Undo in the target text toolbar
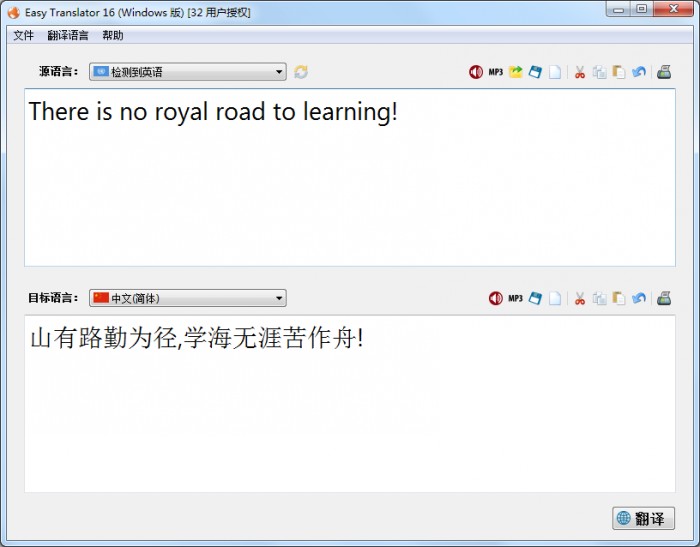Screen dimensions: 700x547 (x=639, y=298)
